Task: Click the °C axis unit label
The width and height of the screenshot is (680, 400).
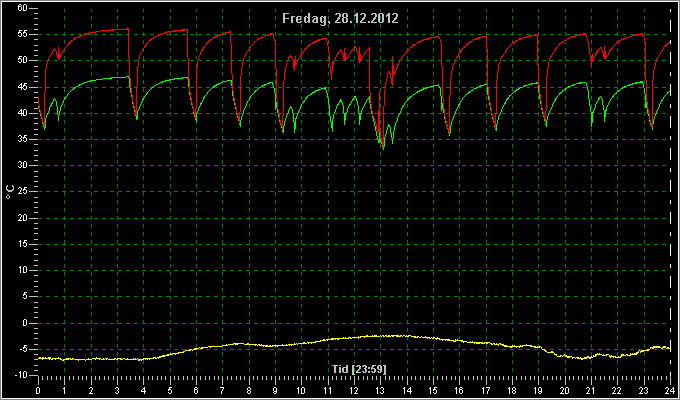Action: click(x=10, y=192)
